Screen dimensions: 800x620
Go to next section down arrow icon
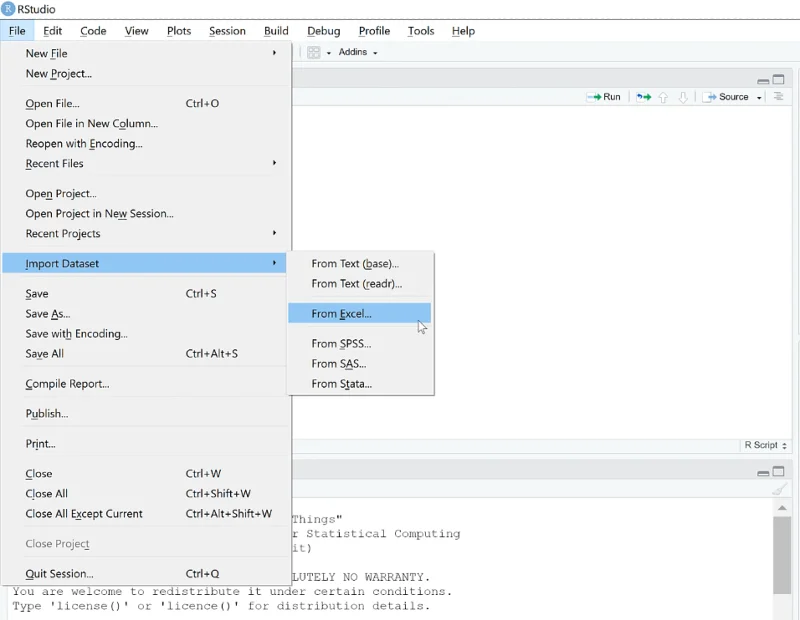coord(683,97)
